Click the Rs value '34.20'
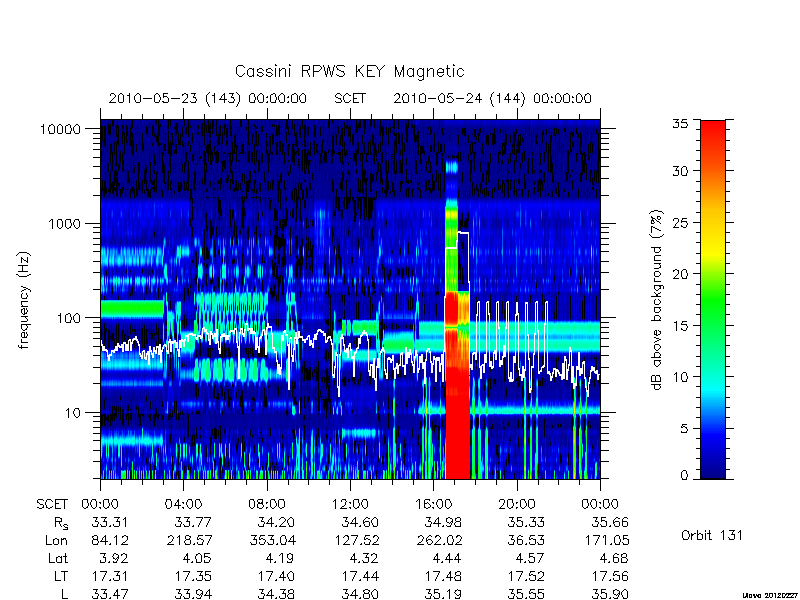The height and width of the screenshot is (600, 800). (276, 522)
